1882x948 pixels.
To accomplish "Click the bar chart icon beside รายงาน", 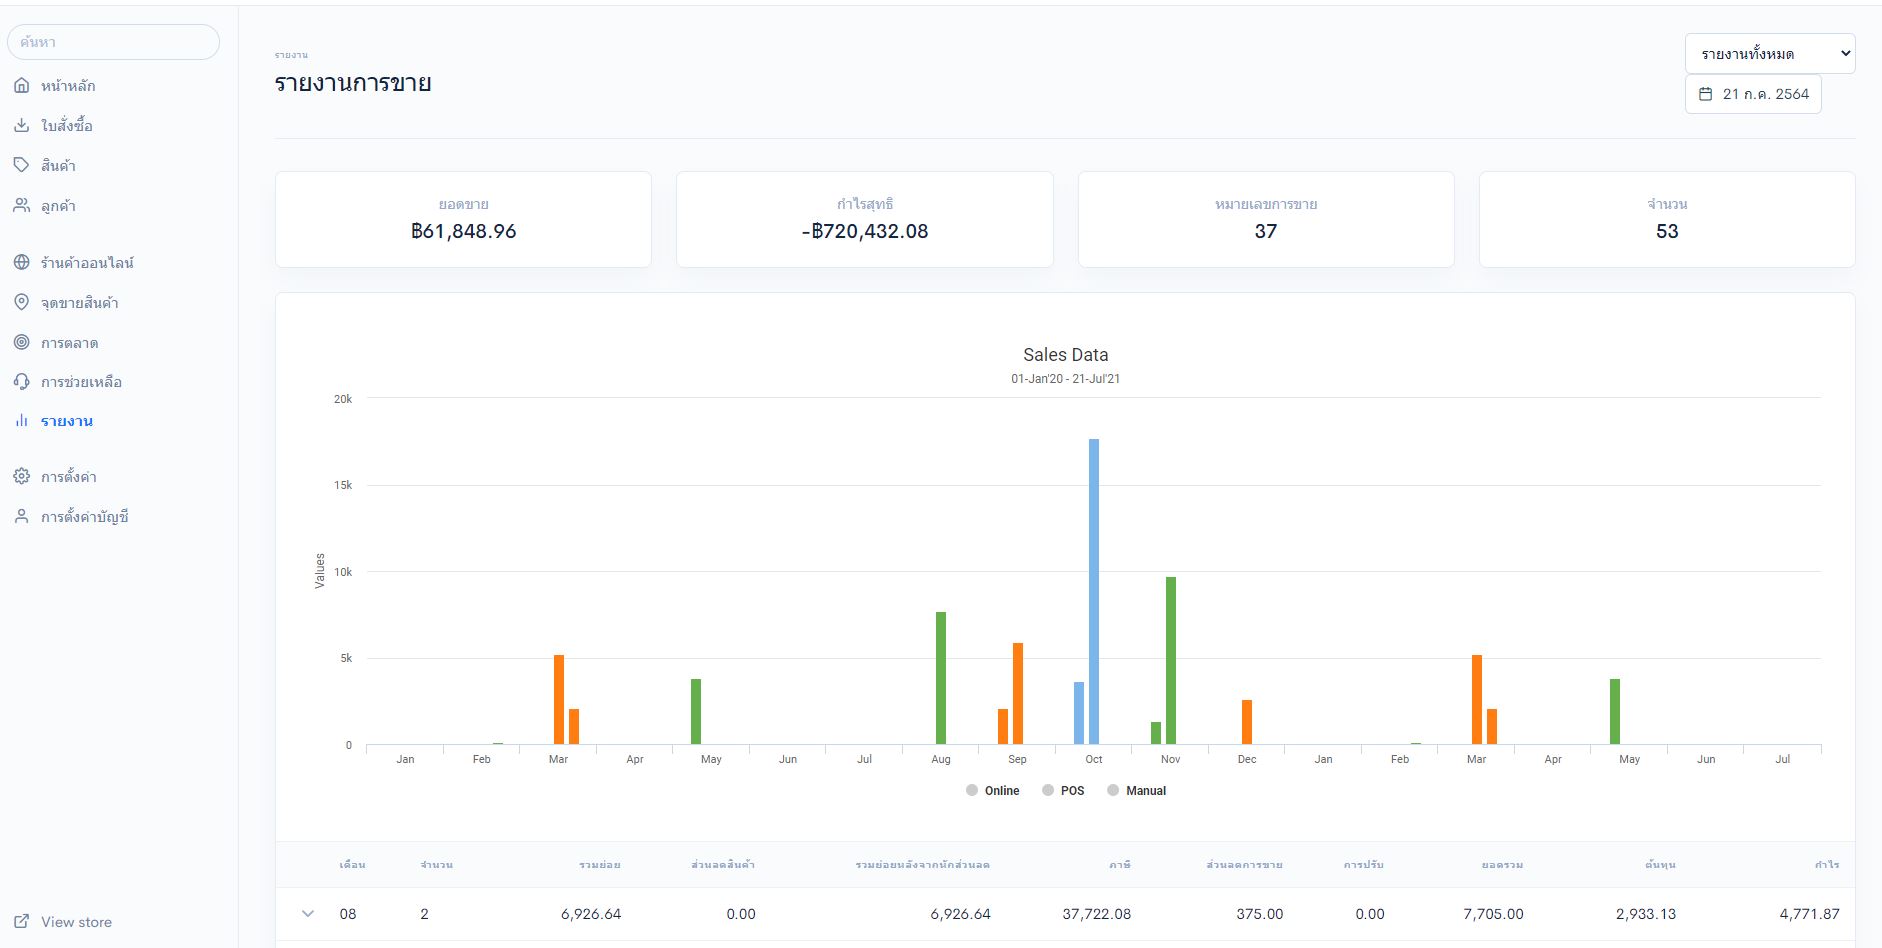I will 21,421.
